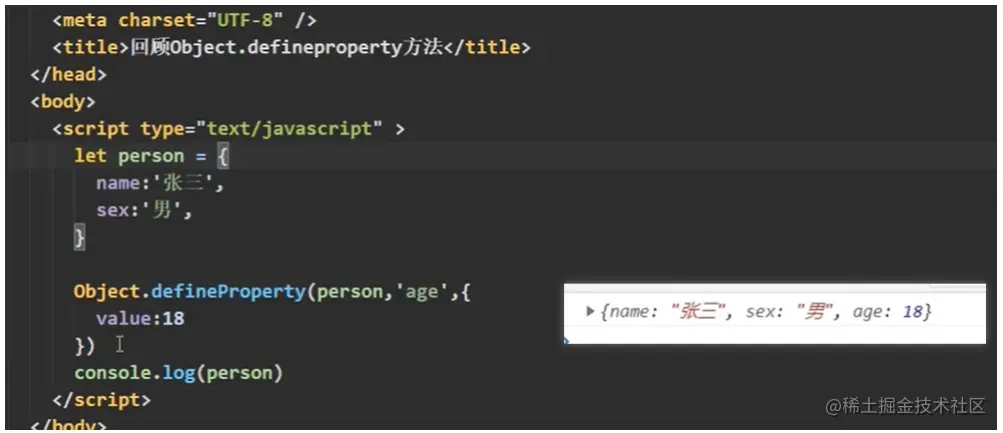Click the highlighted opening brace after person
Viewport: 1003px width, 433px height.
[224, 155]
